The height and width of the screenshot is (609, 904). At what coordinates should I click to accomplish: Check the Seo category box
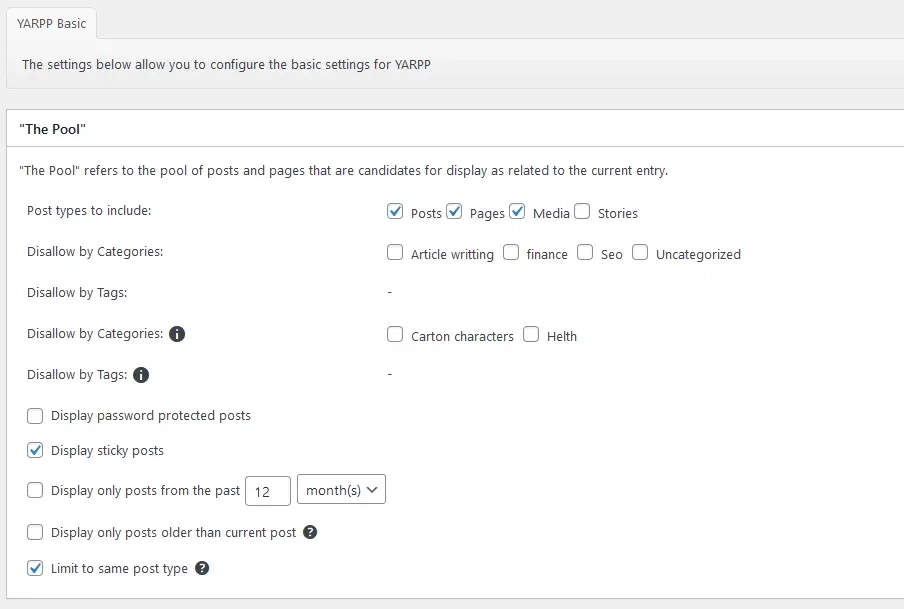coord(585,253)
